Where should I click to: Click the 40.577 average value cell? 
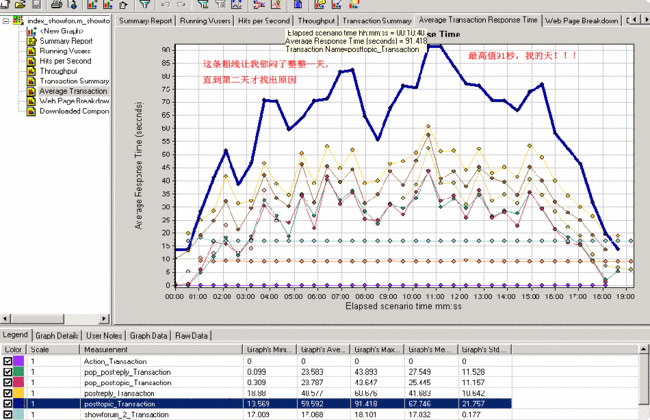click(x=323, y=393)
